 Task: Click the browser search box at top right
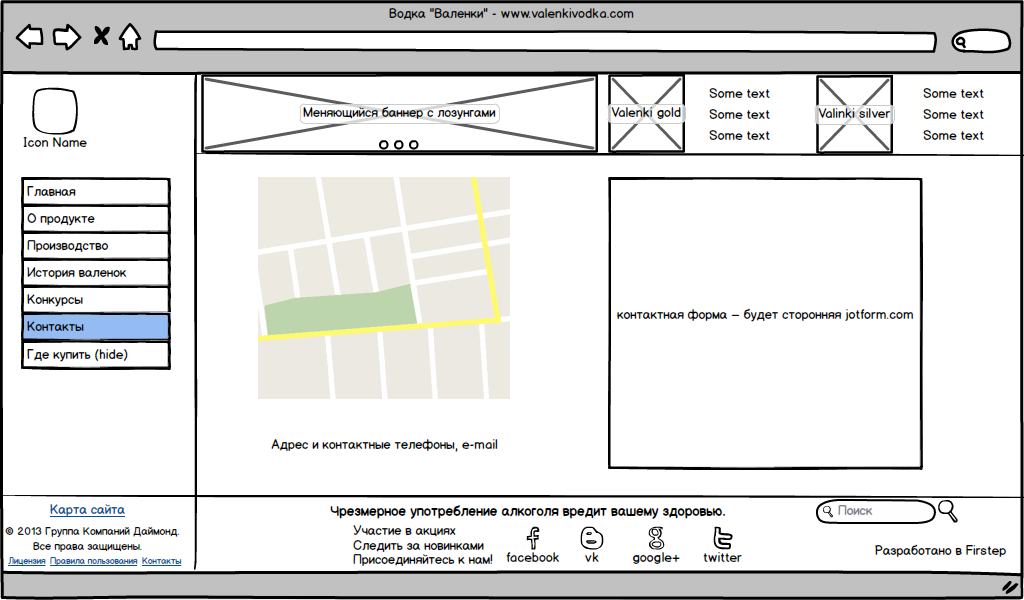(x=981, y=42)
